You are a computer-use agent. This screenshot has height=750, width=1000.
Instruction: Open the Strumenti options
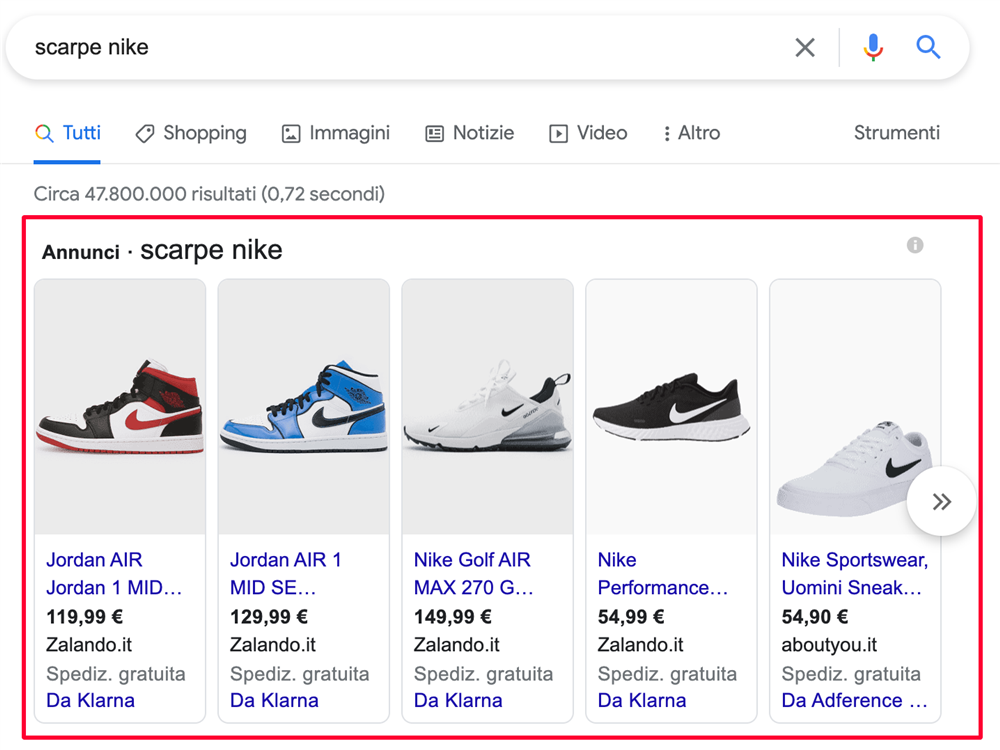point(897,133)
